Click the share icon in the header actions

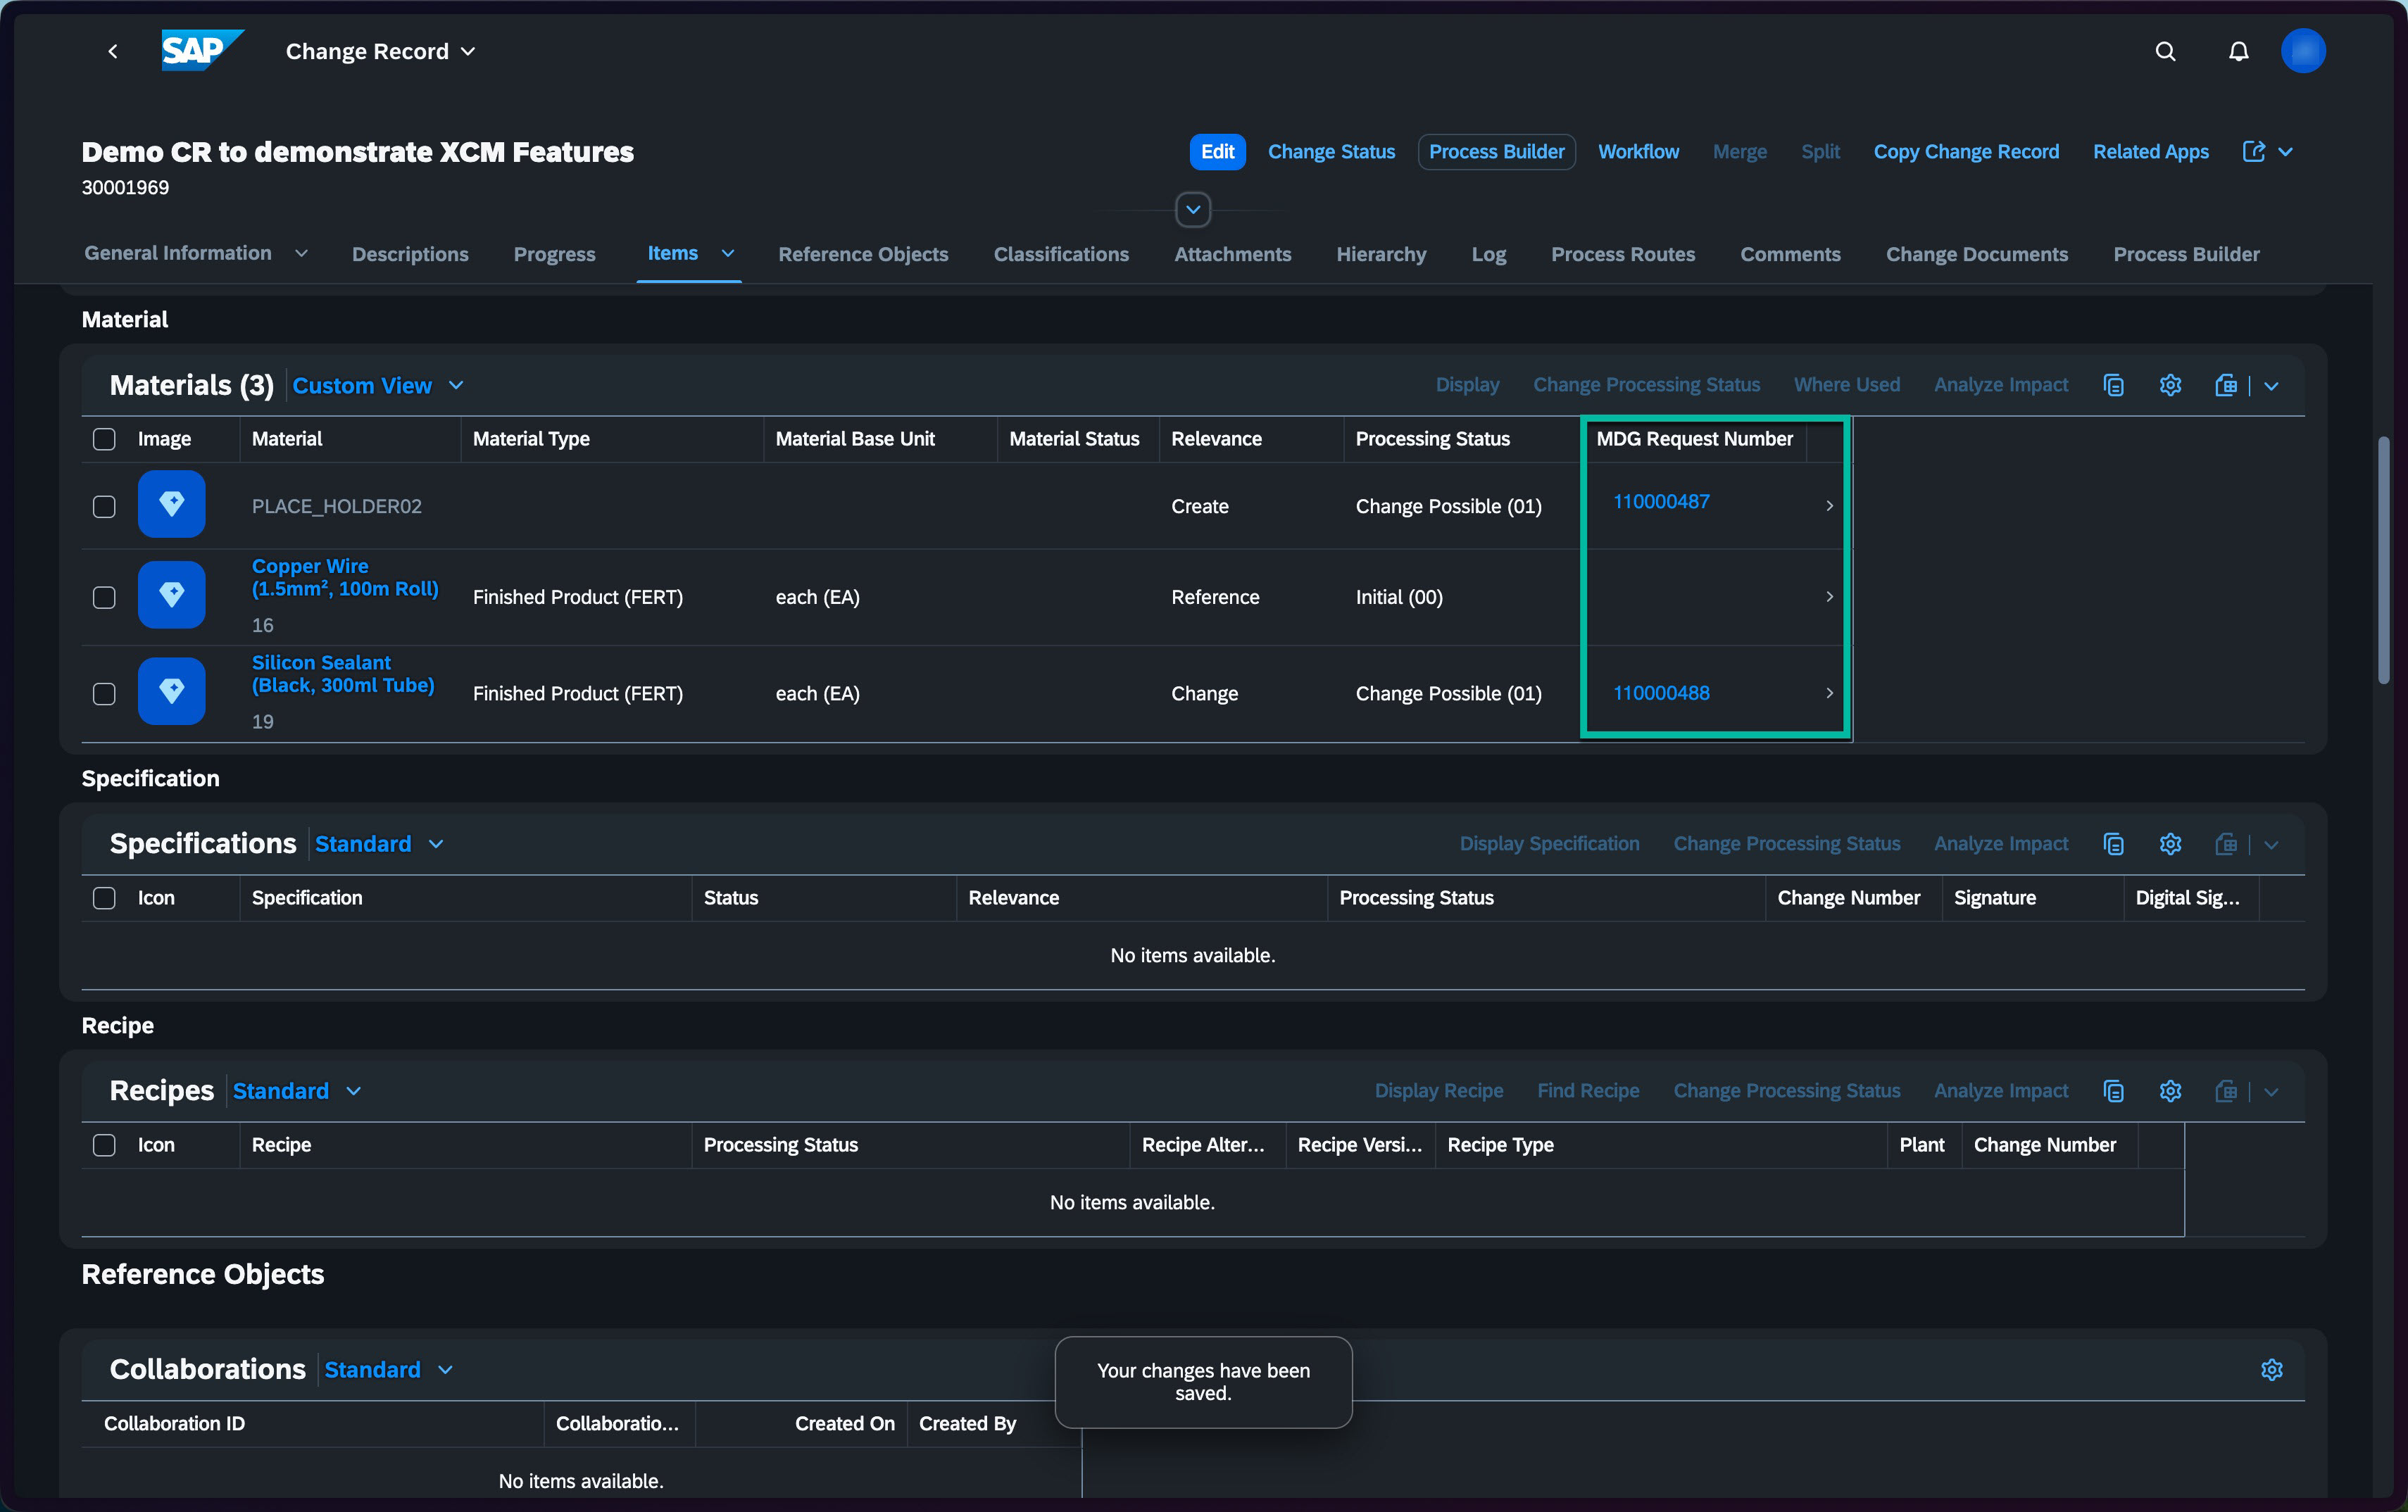(2253, 152)
